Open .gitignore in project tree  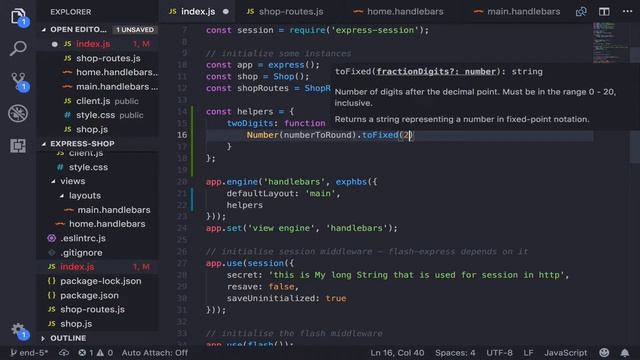coord(98,253)
